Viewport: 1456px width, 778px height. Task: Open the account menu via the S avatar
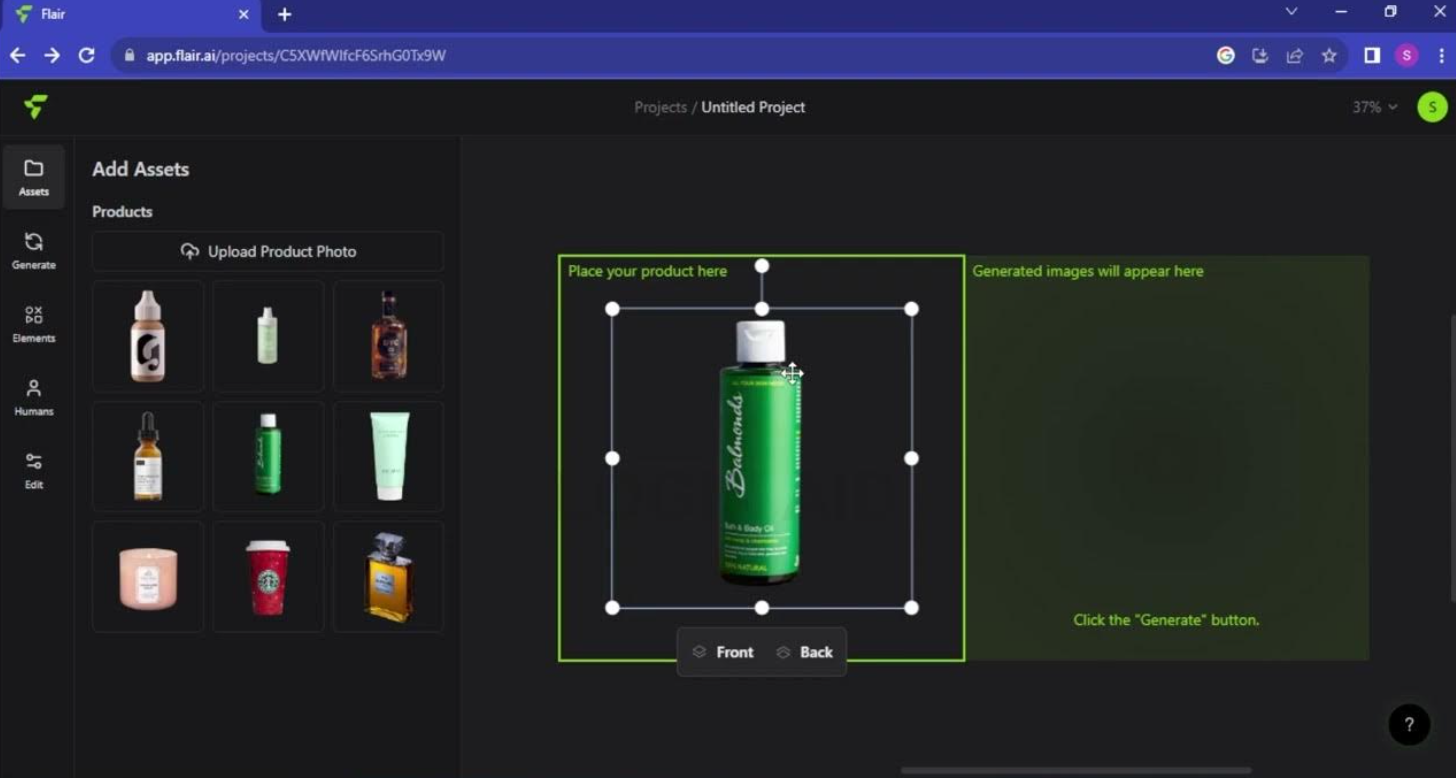click(x=1432, y=107)
